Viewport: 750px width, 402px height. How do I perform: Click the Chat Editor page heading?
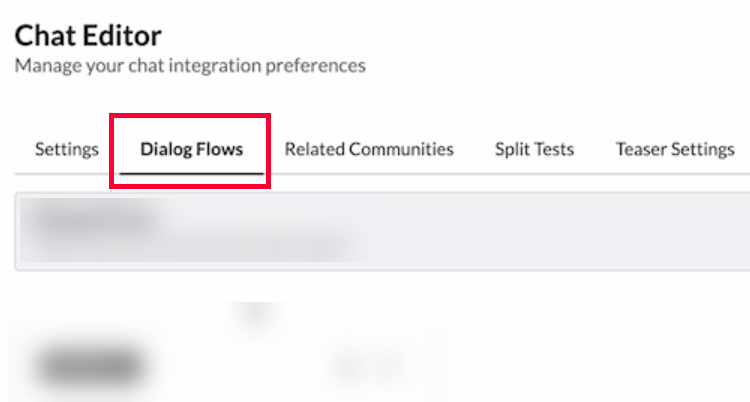coord(88,36)
